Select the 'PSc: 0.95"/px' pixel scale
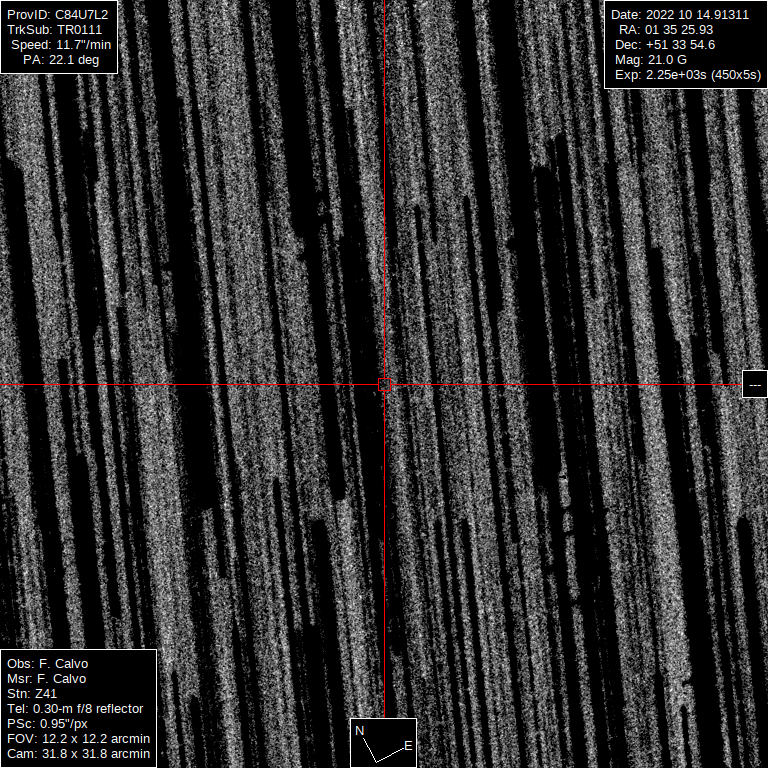The width and height of the screenshot is (768, 768). 47,724
